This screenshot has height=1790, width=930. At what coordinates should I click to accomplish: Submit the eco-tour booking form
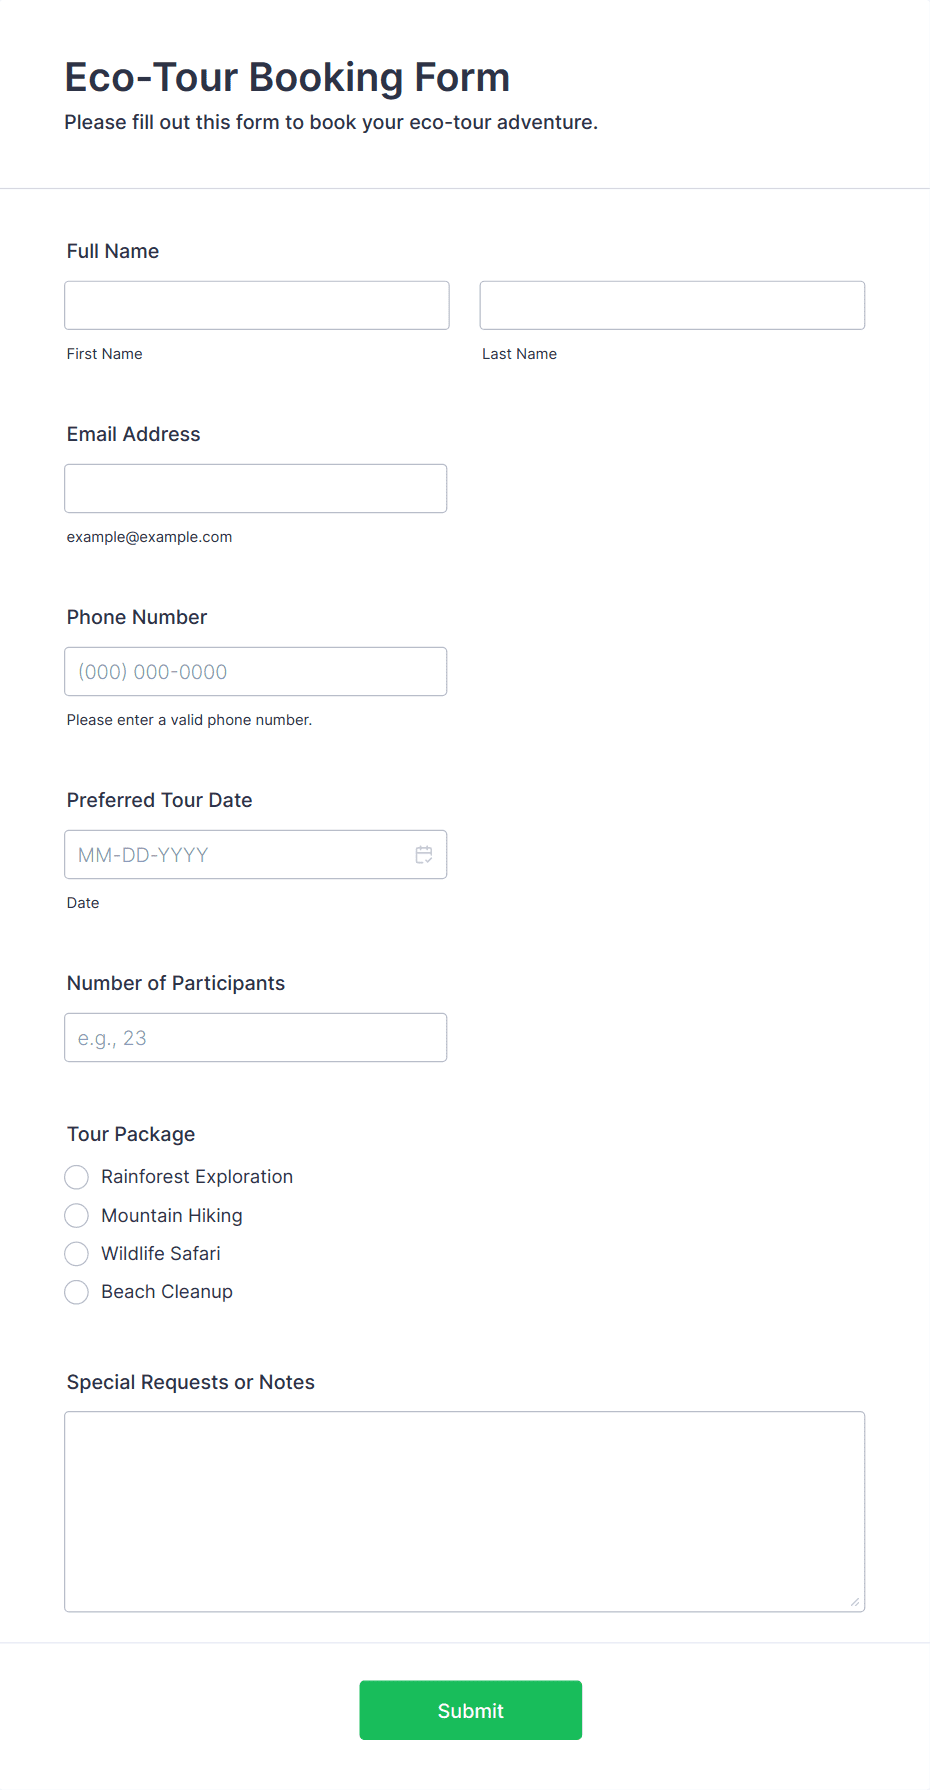click(471, 1710)
